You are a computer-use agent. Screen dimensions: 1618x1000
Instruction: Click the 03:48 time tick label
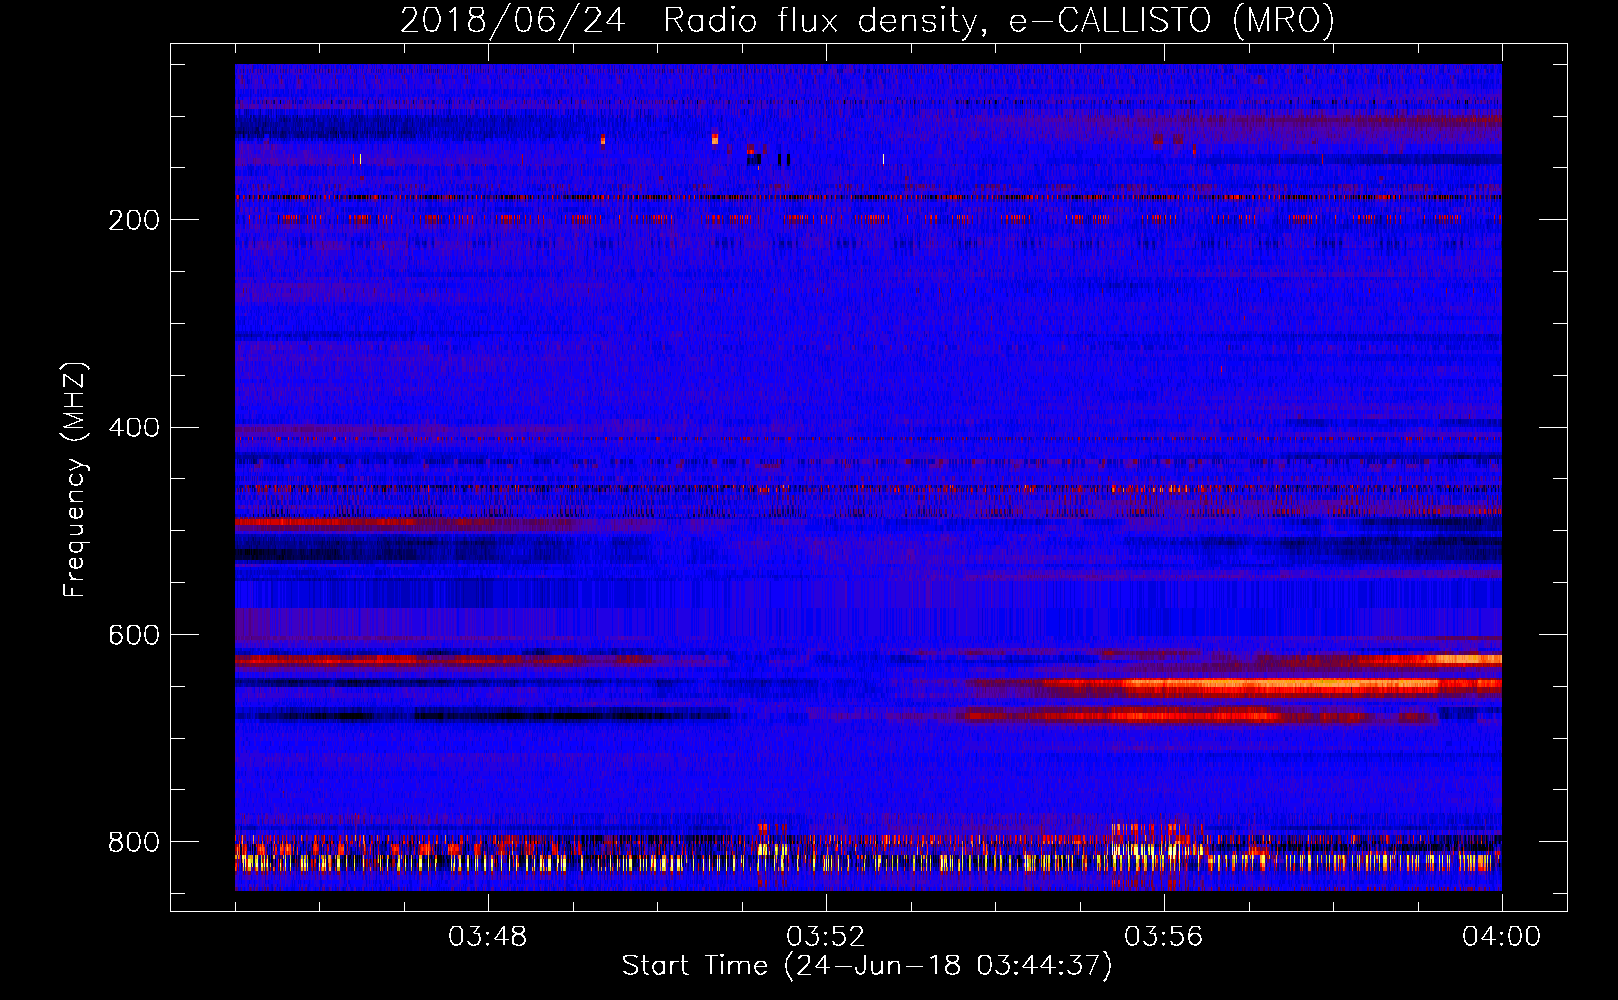(488, 937)
